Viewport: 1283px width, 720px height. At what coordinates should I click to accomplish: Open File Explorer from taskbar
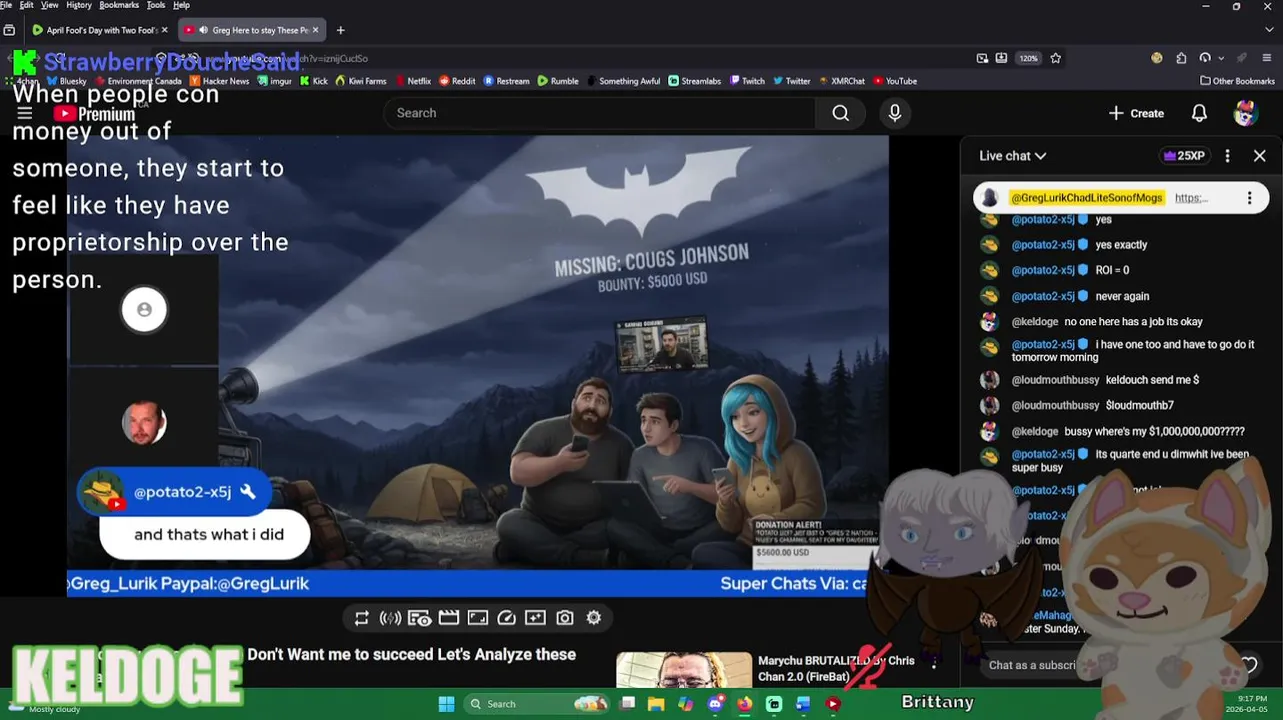[x=656, y=704]
